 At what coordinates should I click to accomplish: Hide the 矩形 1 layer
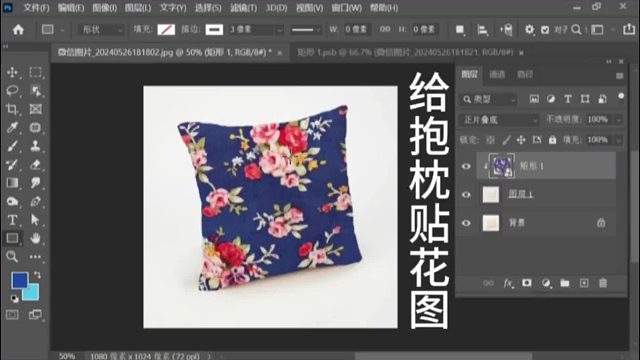tap(466, 166)
